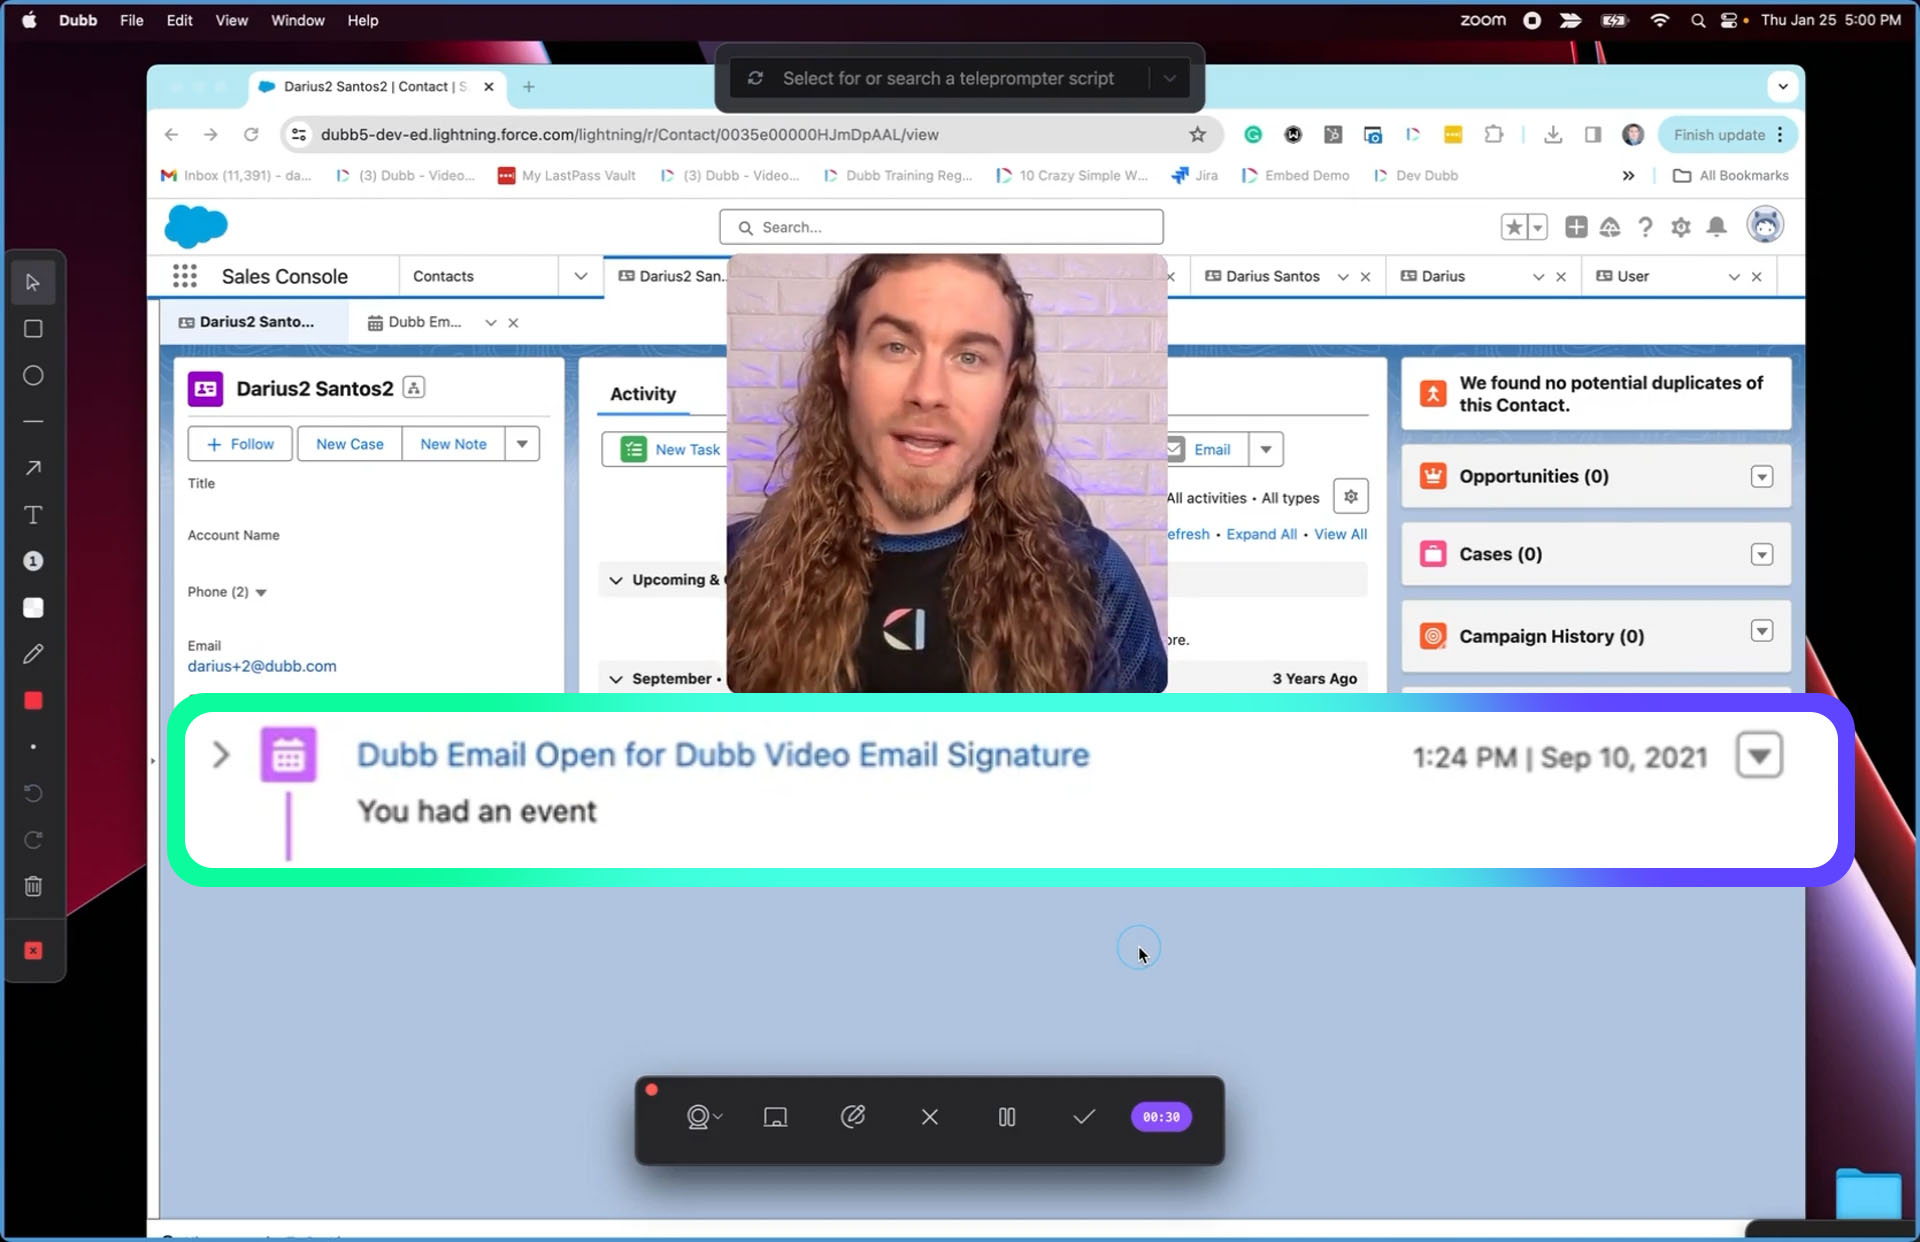Viewport: 1920px width, 1242px height.
Task: Clear annotations with trash icon
Action: coord(33,886)
